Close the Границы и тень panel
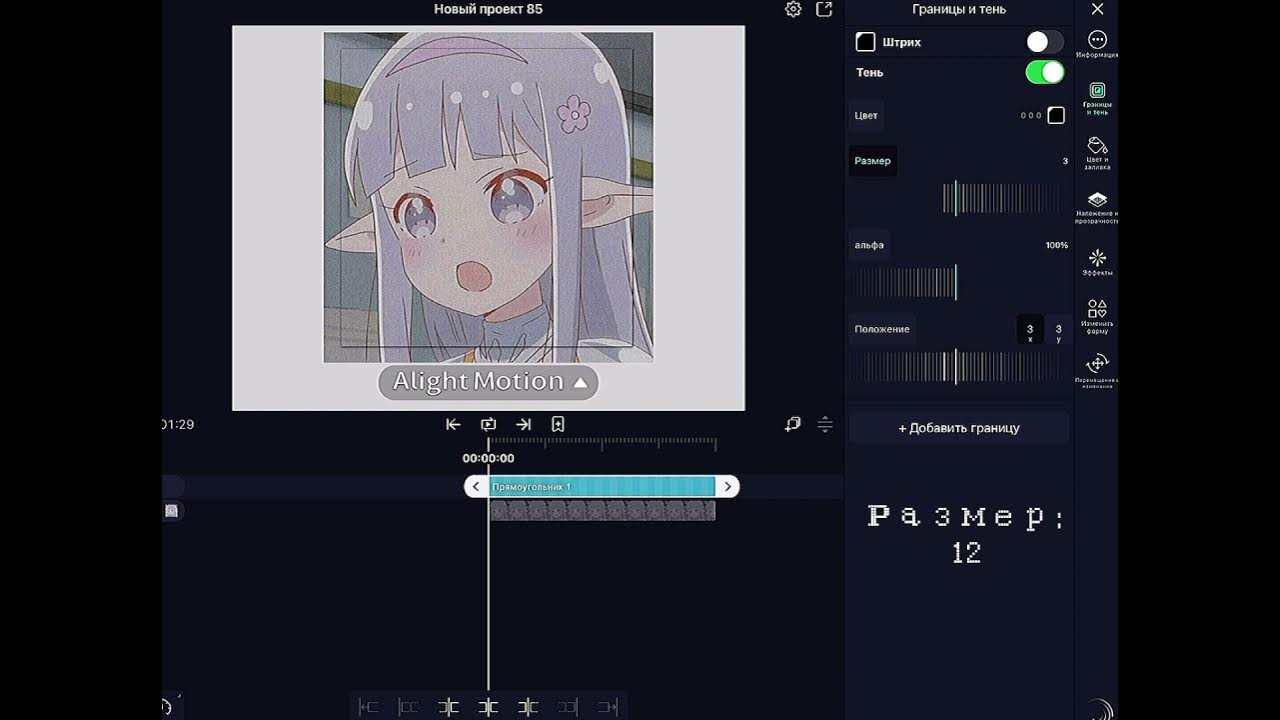The height and width of the screenshot is (720, 1280). coord(1097,9)
